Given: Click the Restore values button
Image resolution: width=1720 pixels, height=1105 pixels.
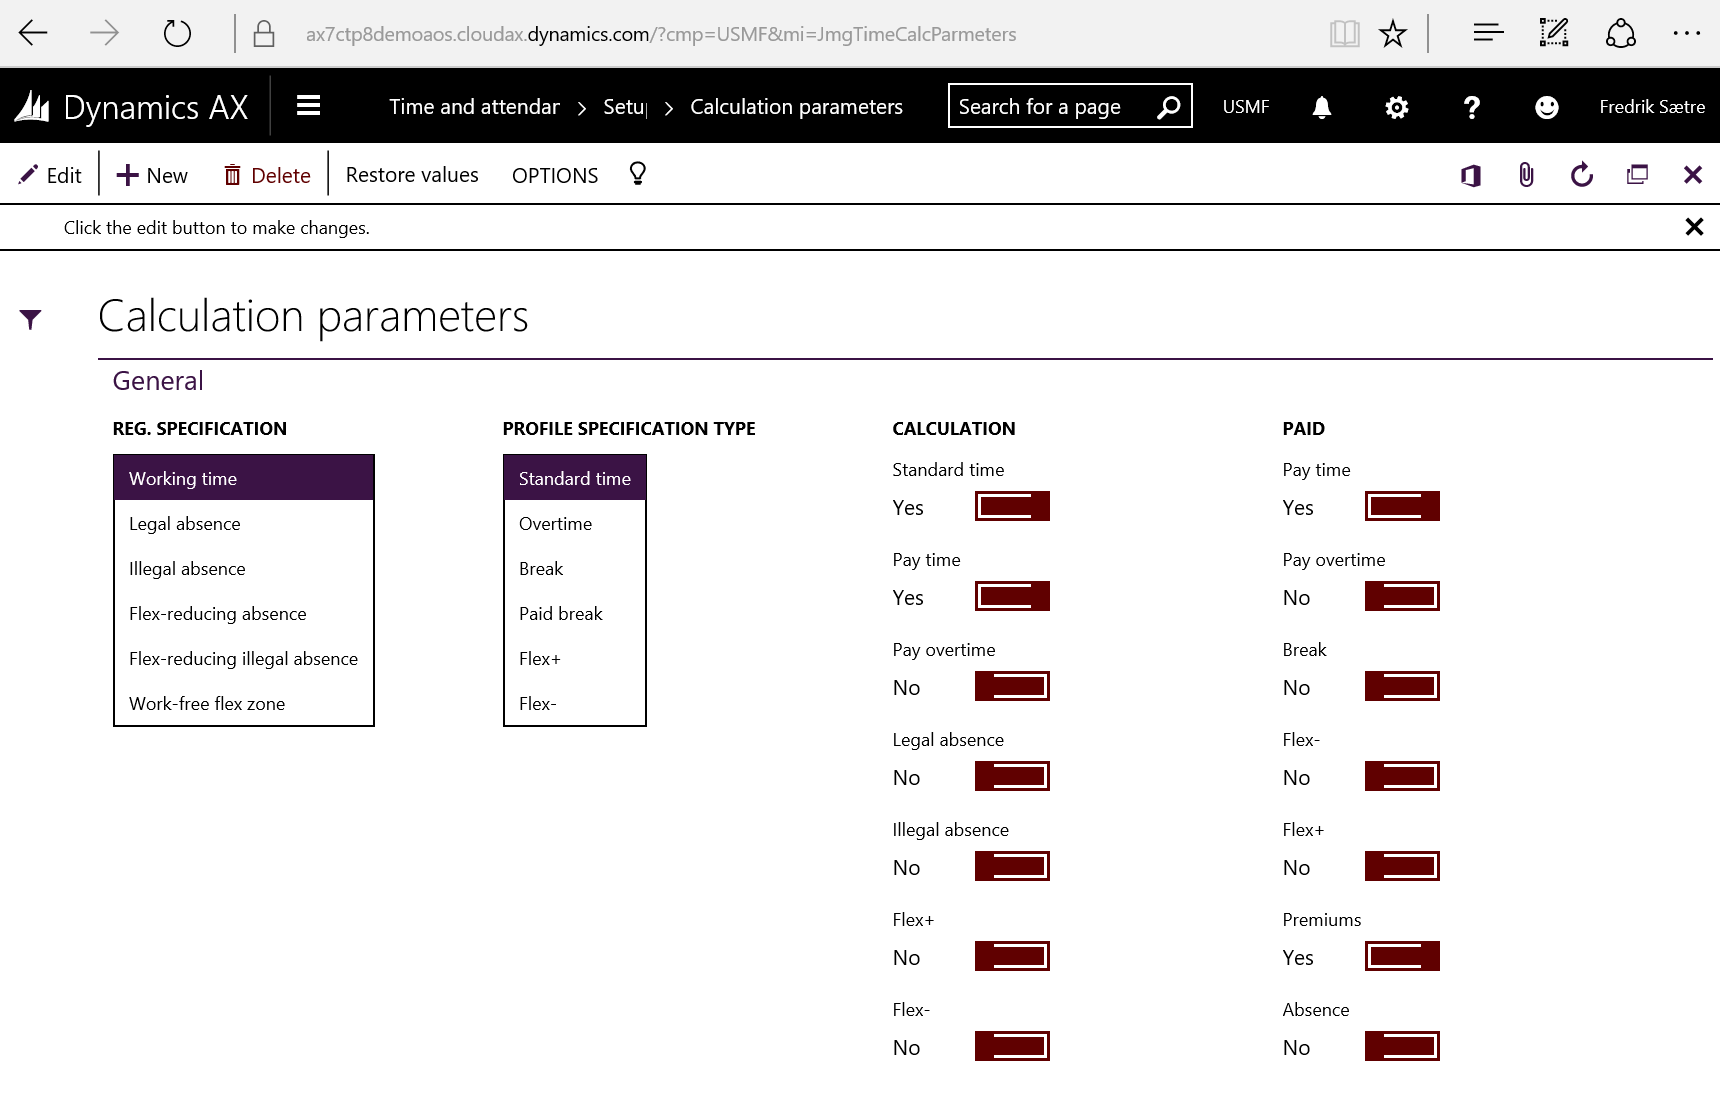Looking at the screenshot, I should pyautogui.click(x=412, y=175).
